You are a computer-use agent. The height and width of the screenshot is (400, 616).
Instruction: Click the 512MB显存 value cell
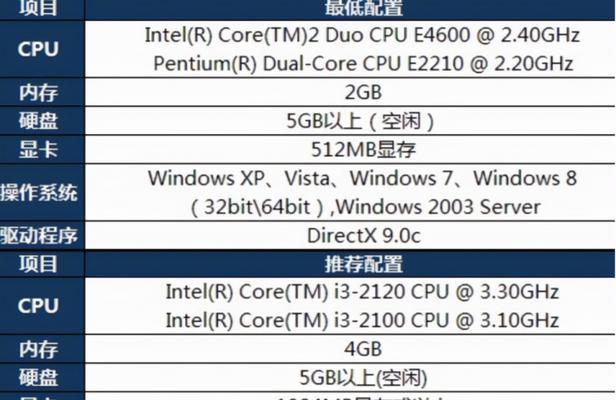click(x=350, y=149)
